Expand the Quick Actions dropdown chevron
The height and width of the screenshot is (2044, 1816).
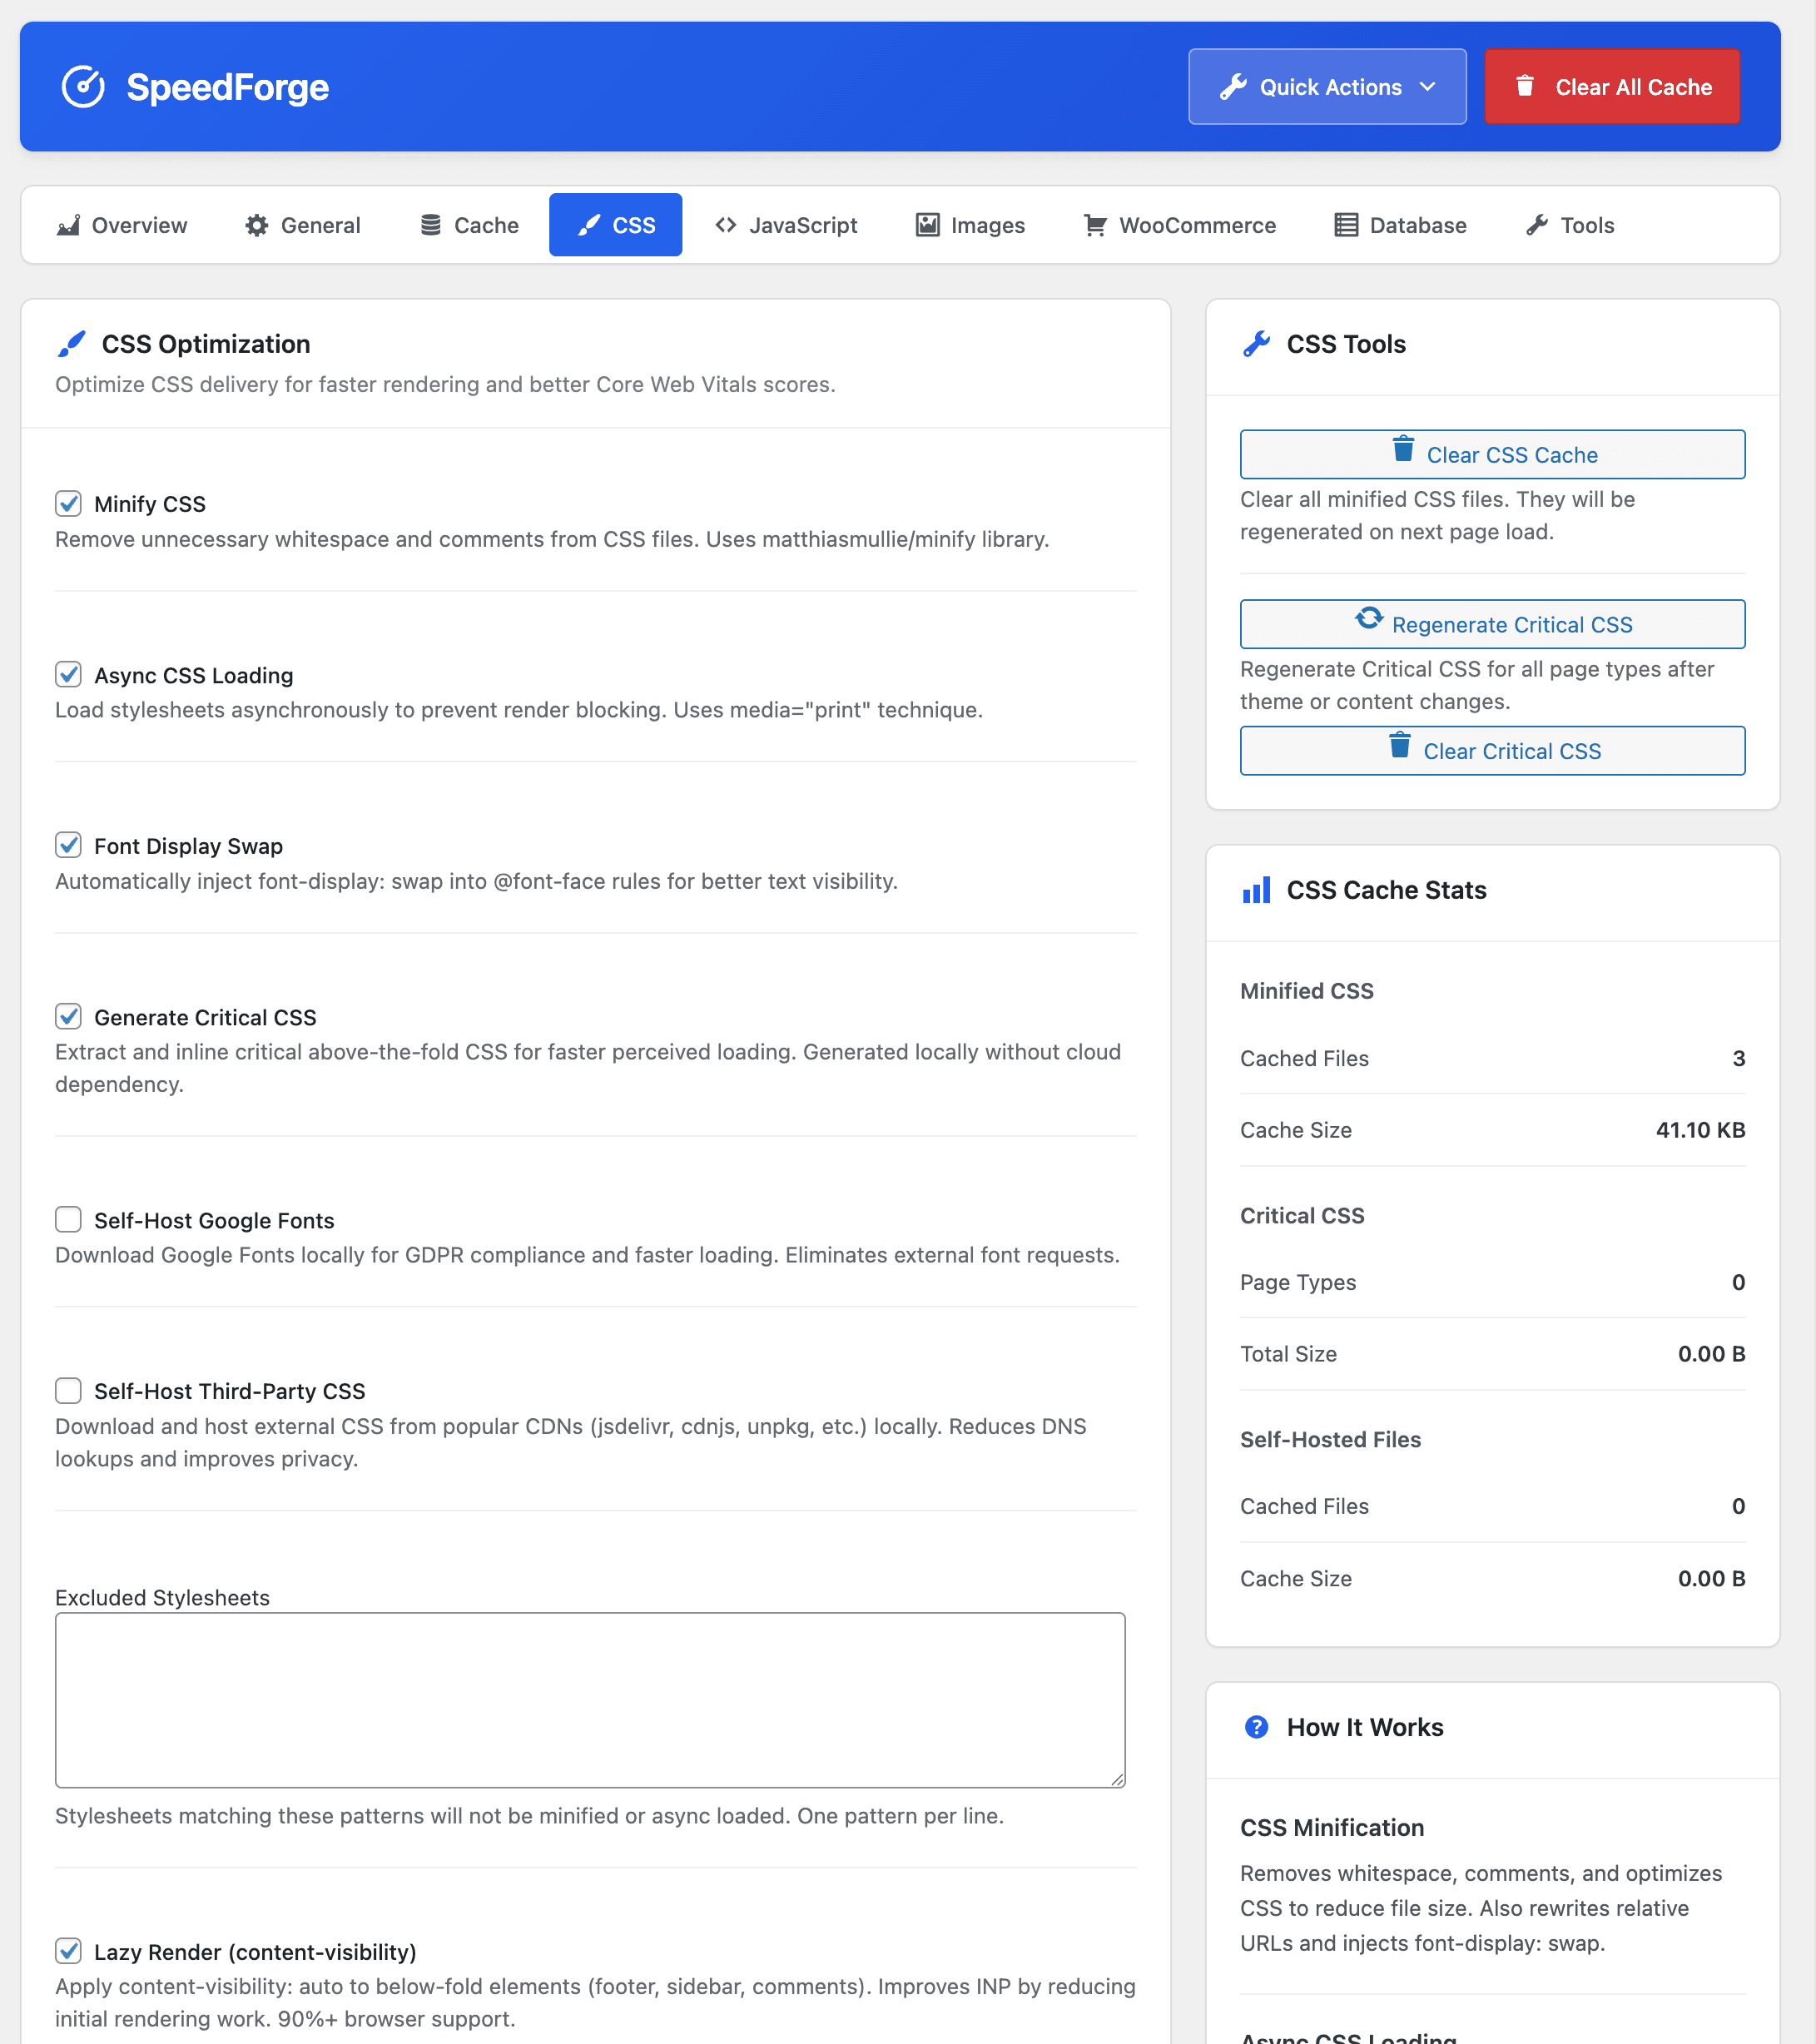click(x=1428, y=87)
